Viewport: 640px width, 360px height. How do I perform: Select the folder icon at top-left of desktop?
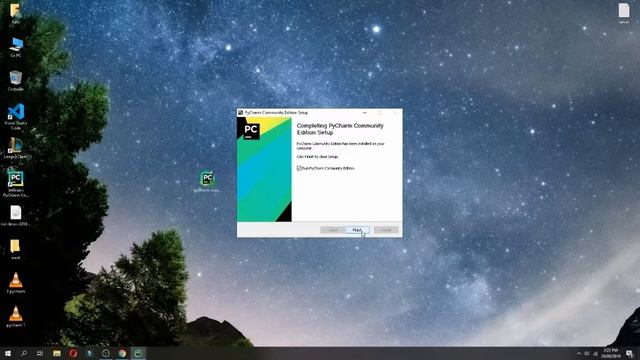point(15,13)
